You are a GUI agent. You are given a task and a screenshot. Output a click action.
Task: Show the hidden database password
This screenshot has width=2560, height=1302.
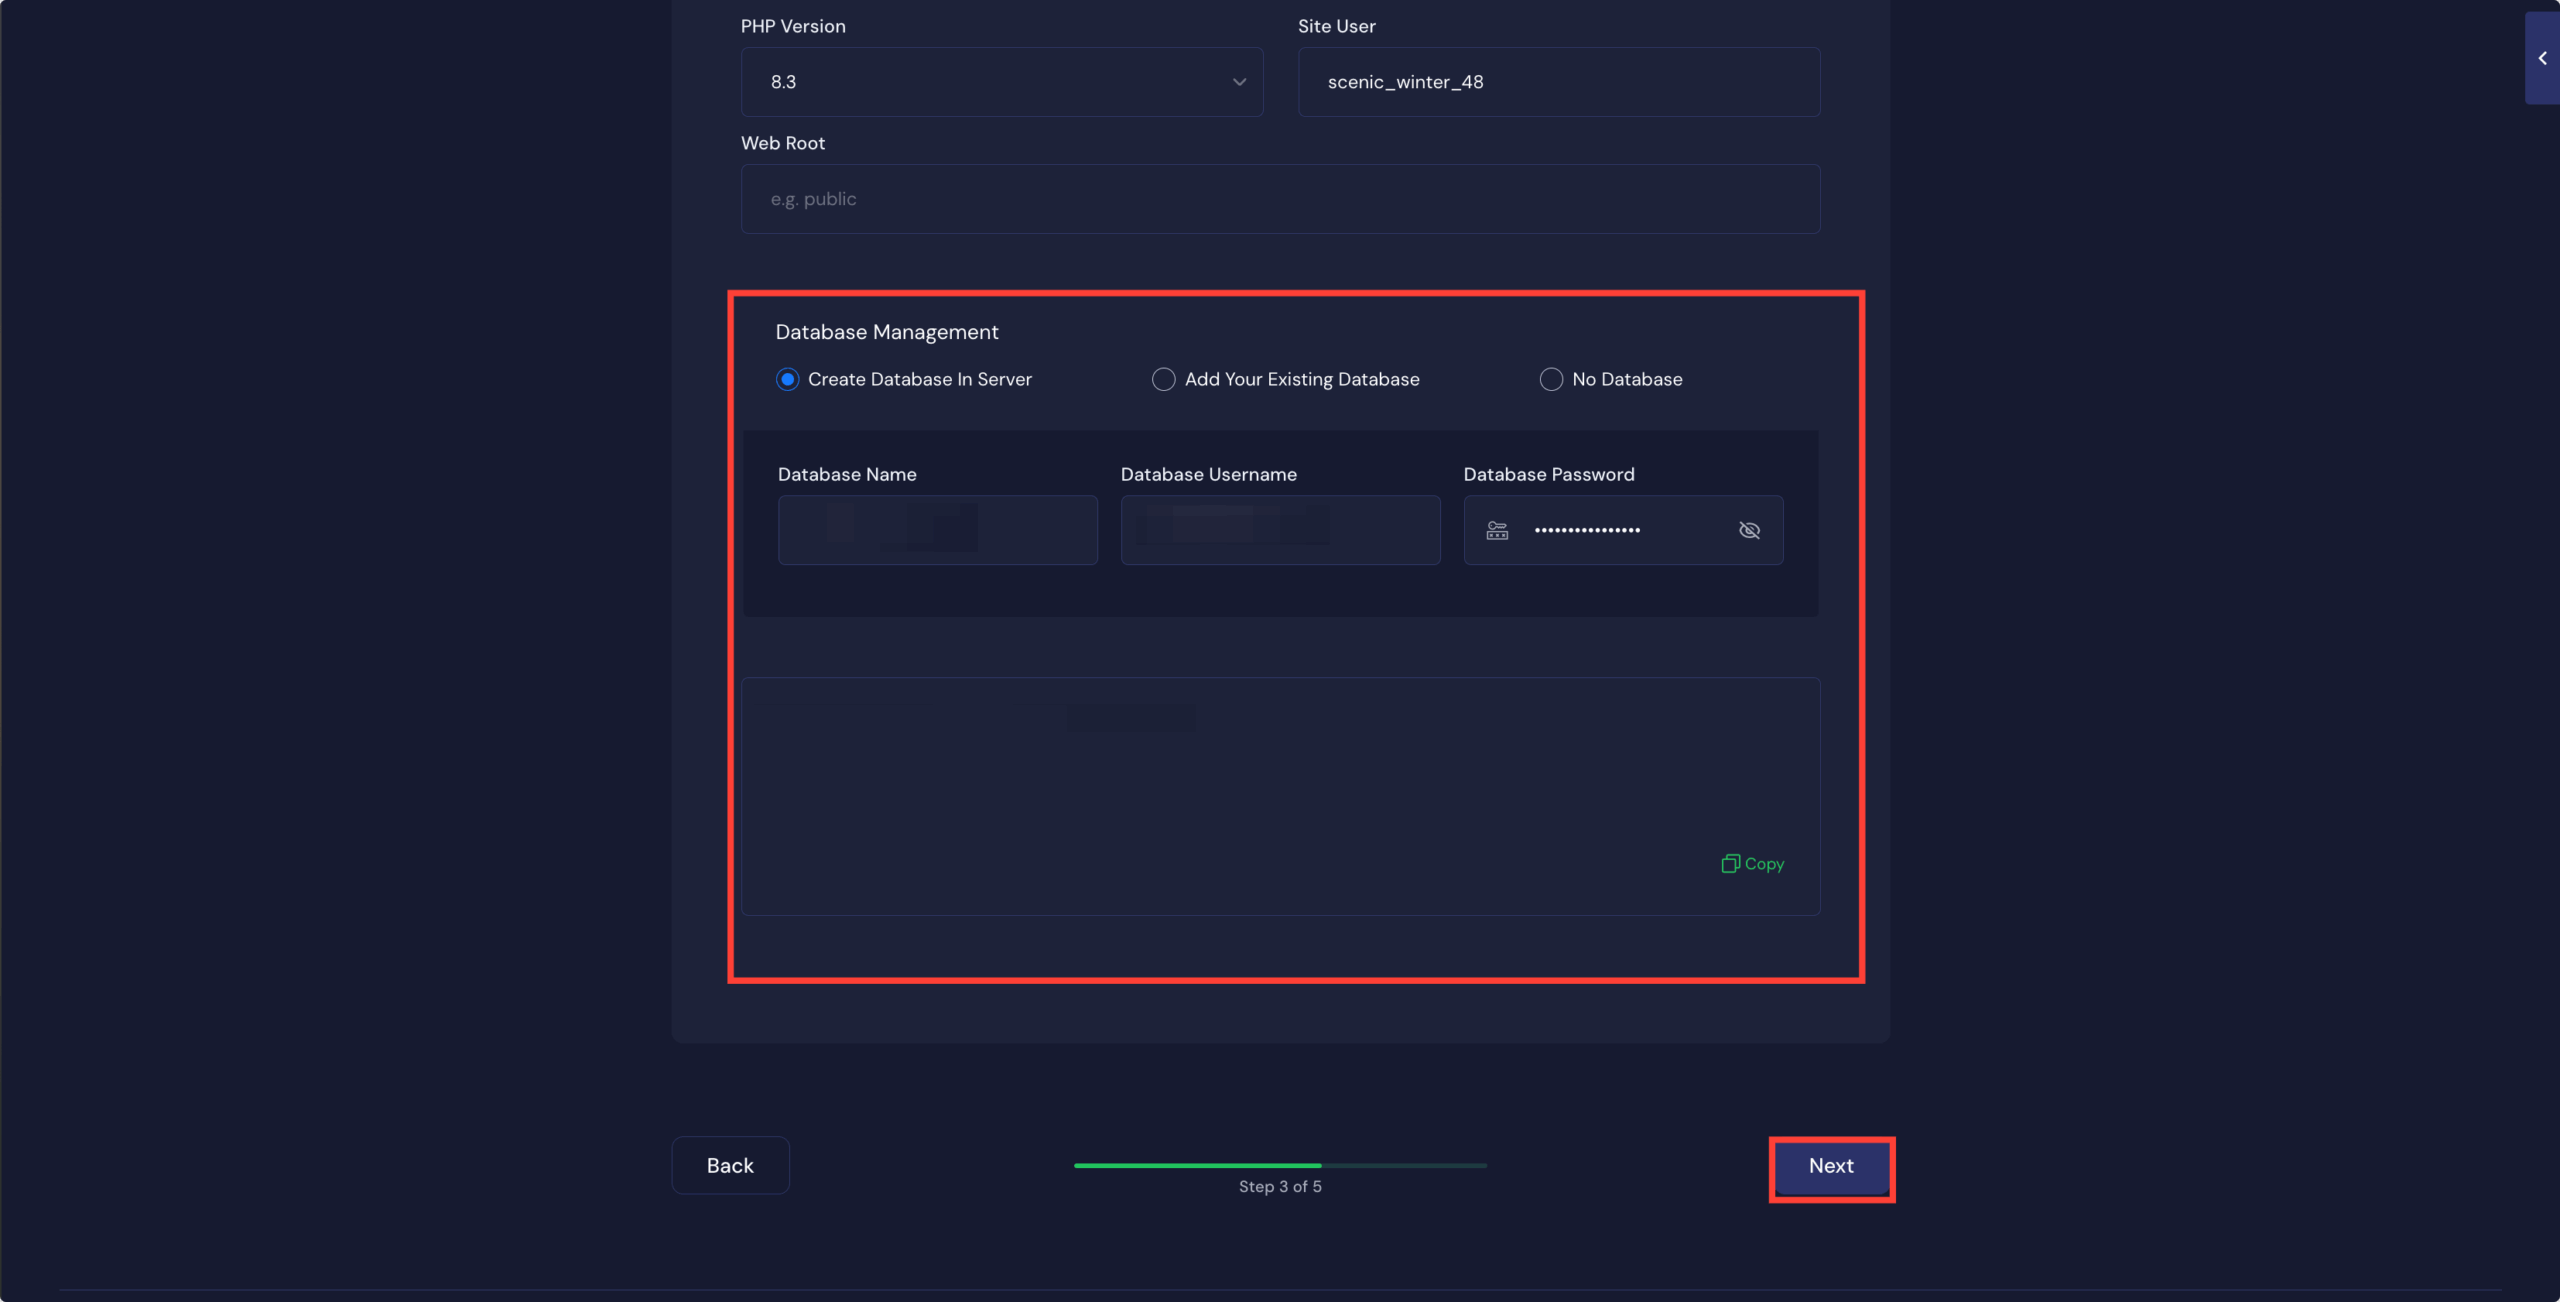(x=1749, y=530)
